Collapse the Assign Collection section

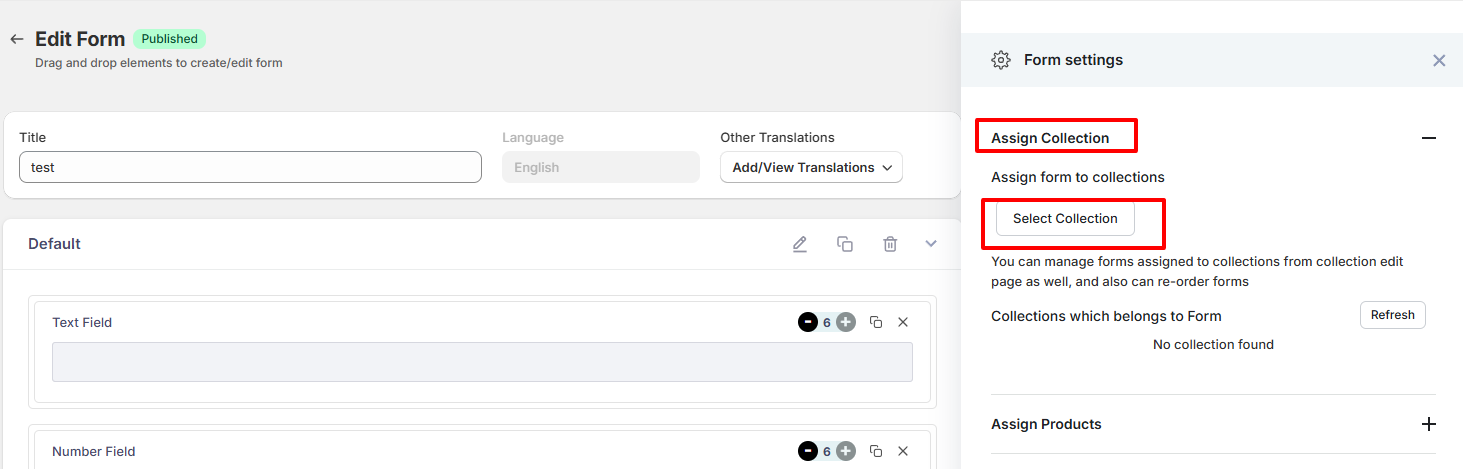click(1428, 138)
